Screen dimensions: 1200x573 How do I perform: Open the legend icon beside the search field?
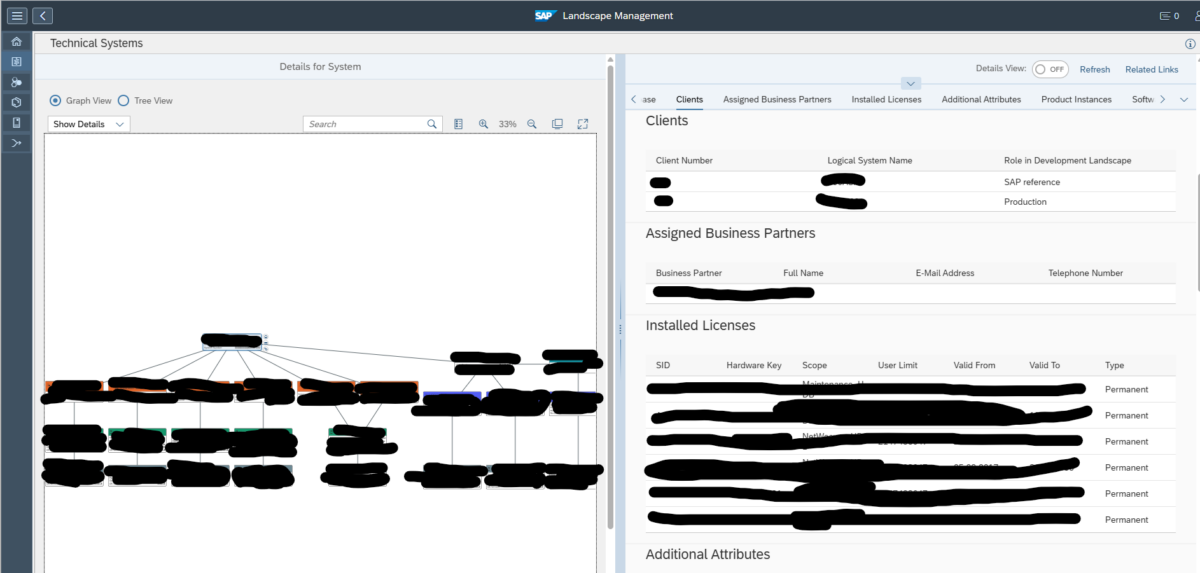coord(458,124)
